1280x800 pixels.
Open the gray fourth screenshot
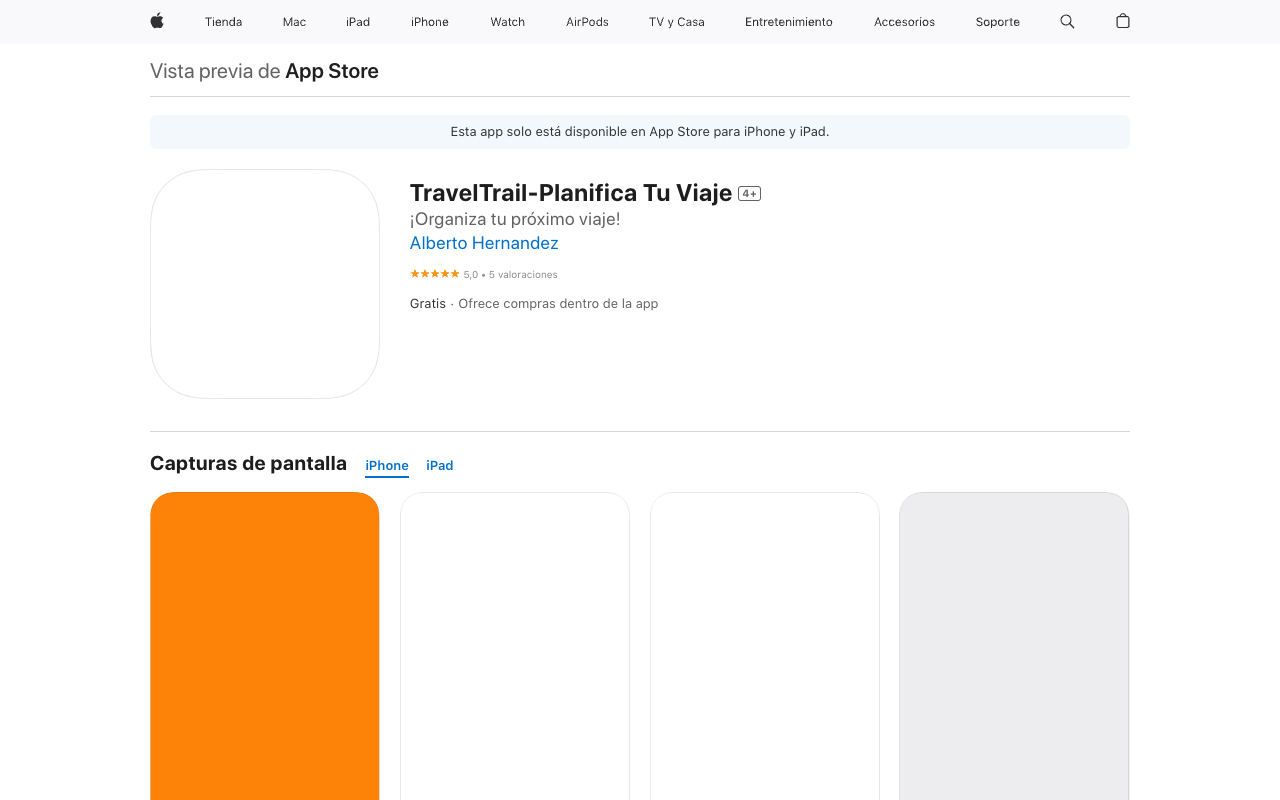(x=1014, y=646)
